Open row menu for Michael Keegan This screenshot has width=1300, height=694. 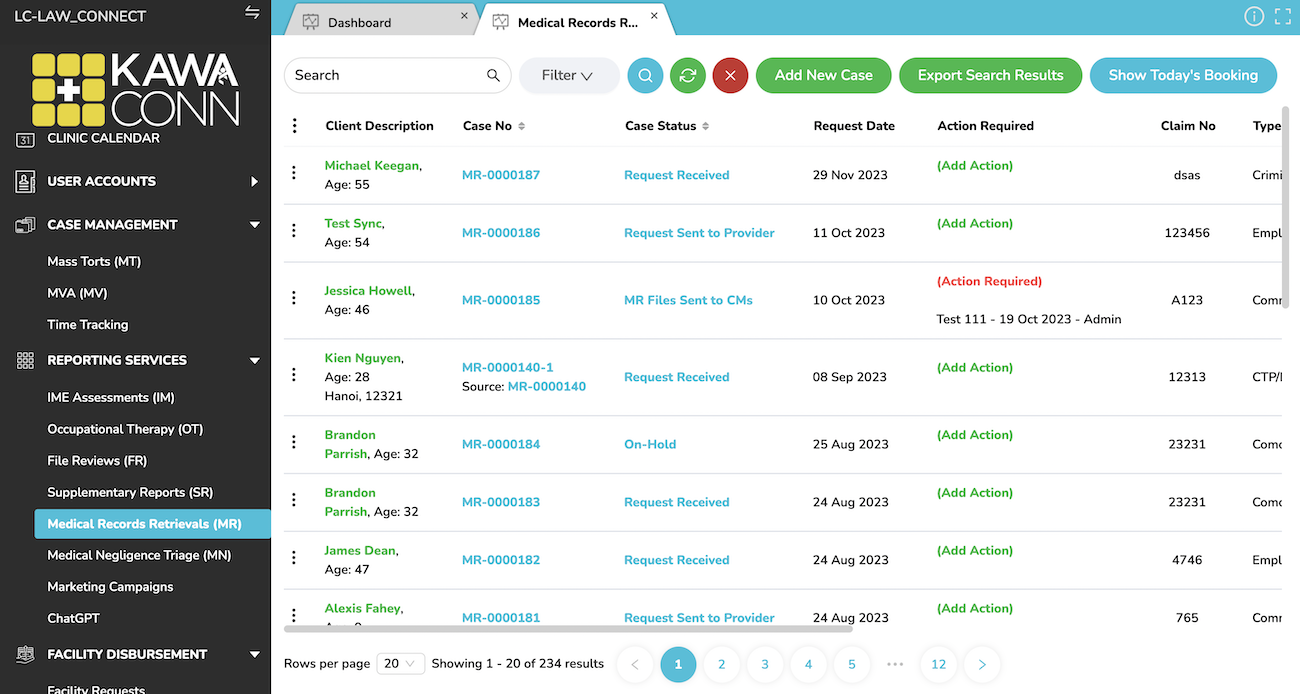(294, 174)
